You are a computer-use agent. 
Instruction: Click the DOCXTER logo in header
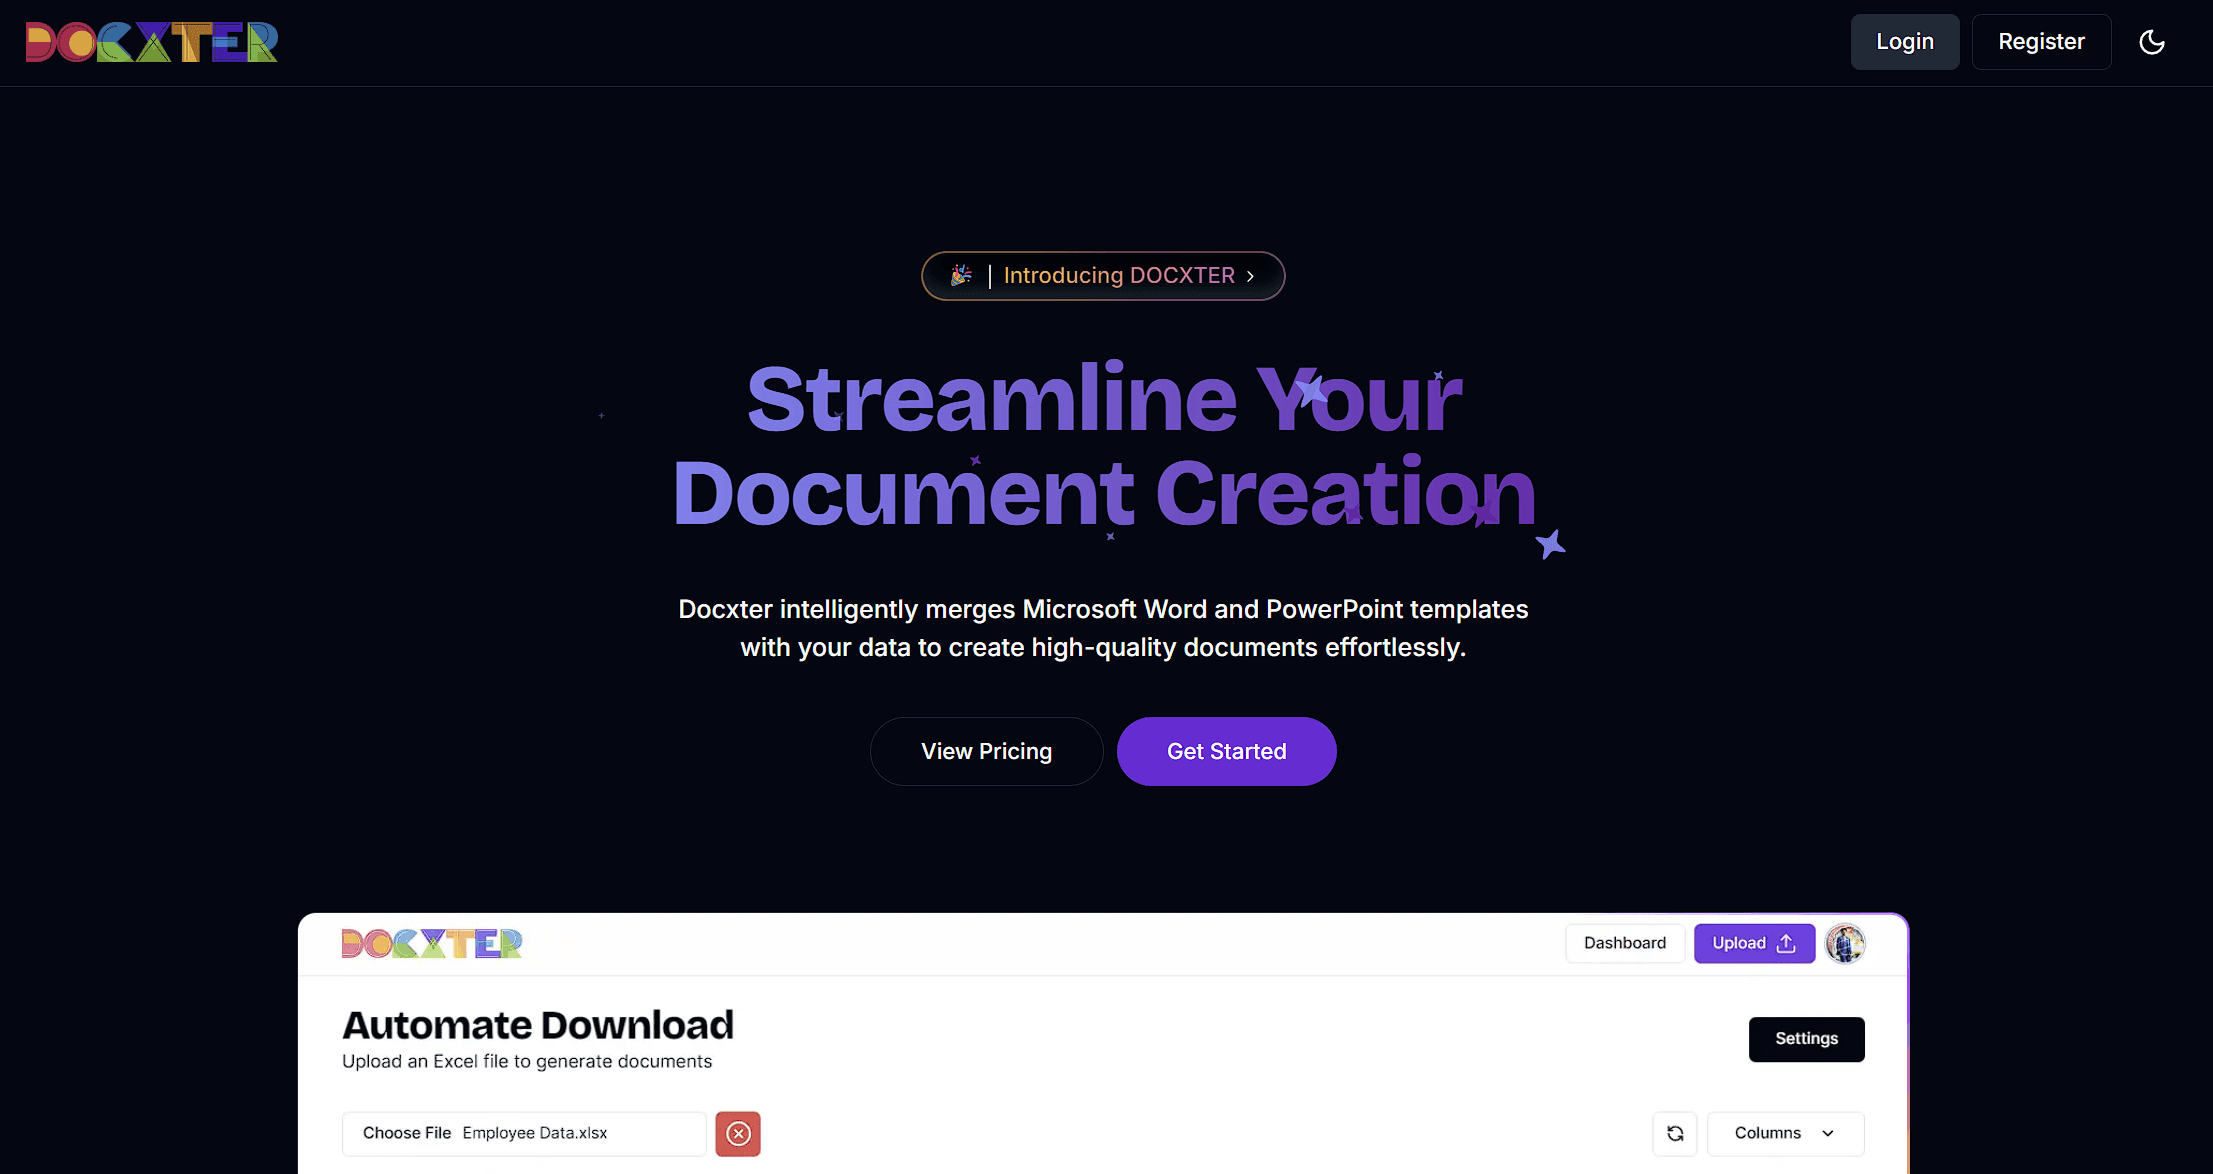click(x=152, y=42)
